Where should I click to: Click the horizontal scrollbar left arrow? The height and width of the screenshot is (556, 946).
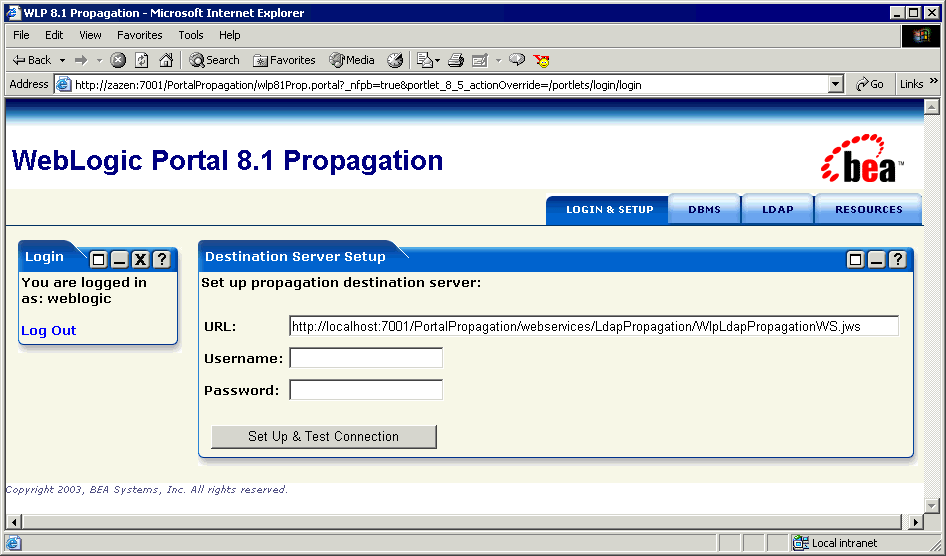[13, 522]
